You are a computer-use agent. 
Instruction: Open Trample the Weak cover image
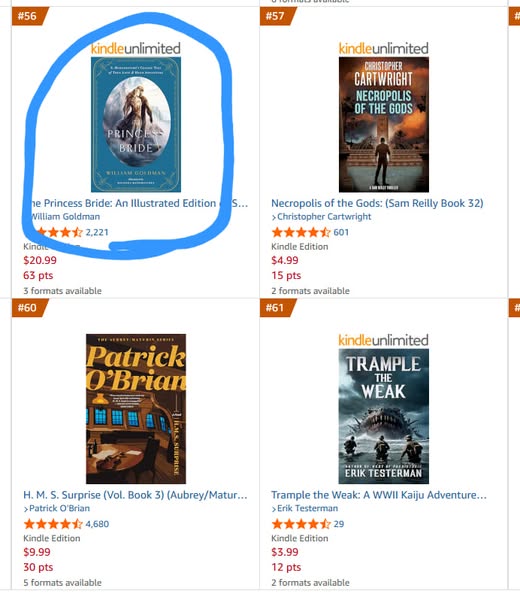[384, 416]
